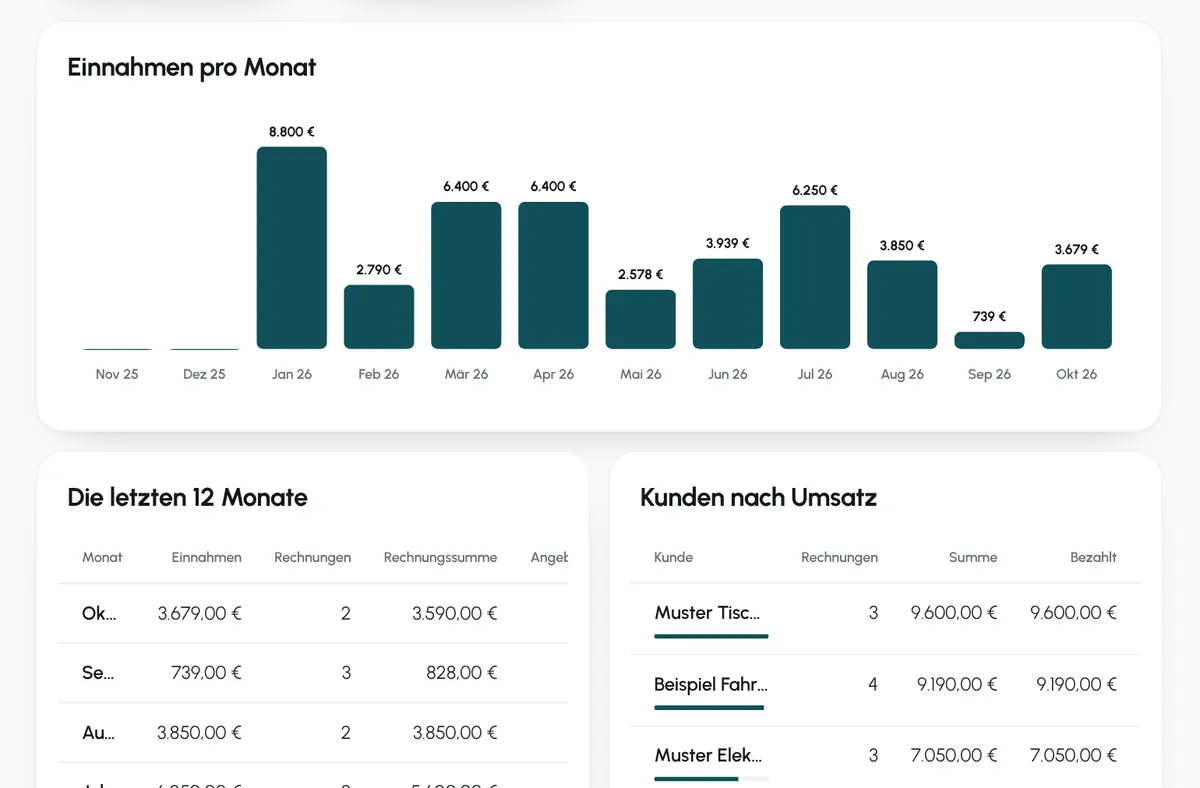Sort by the "Monat" column header
1200x788 pixels.
point(102,557)
